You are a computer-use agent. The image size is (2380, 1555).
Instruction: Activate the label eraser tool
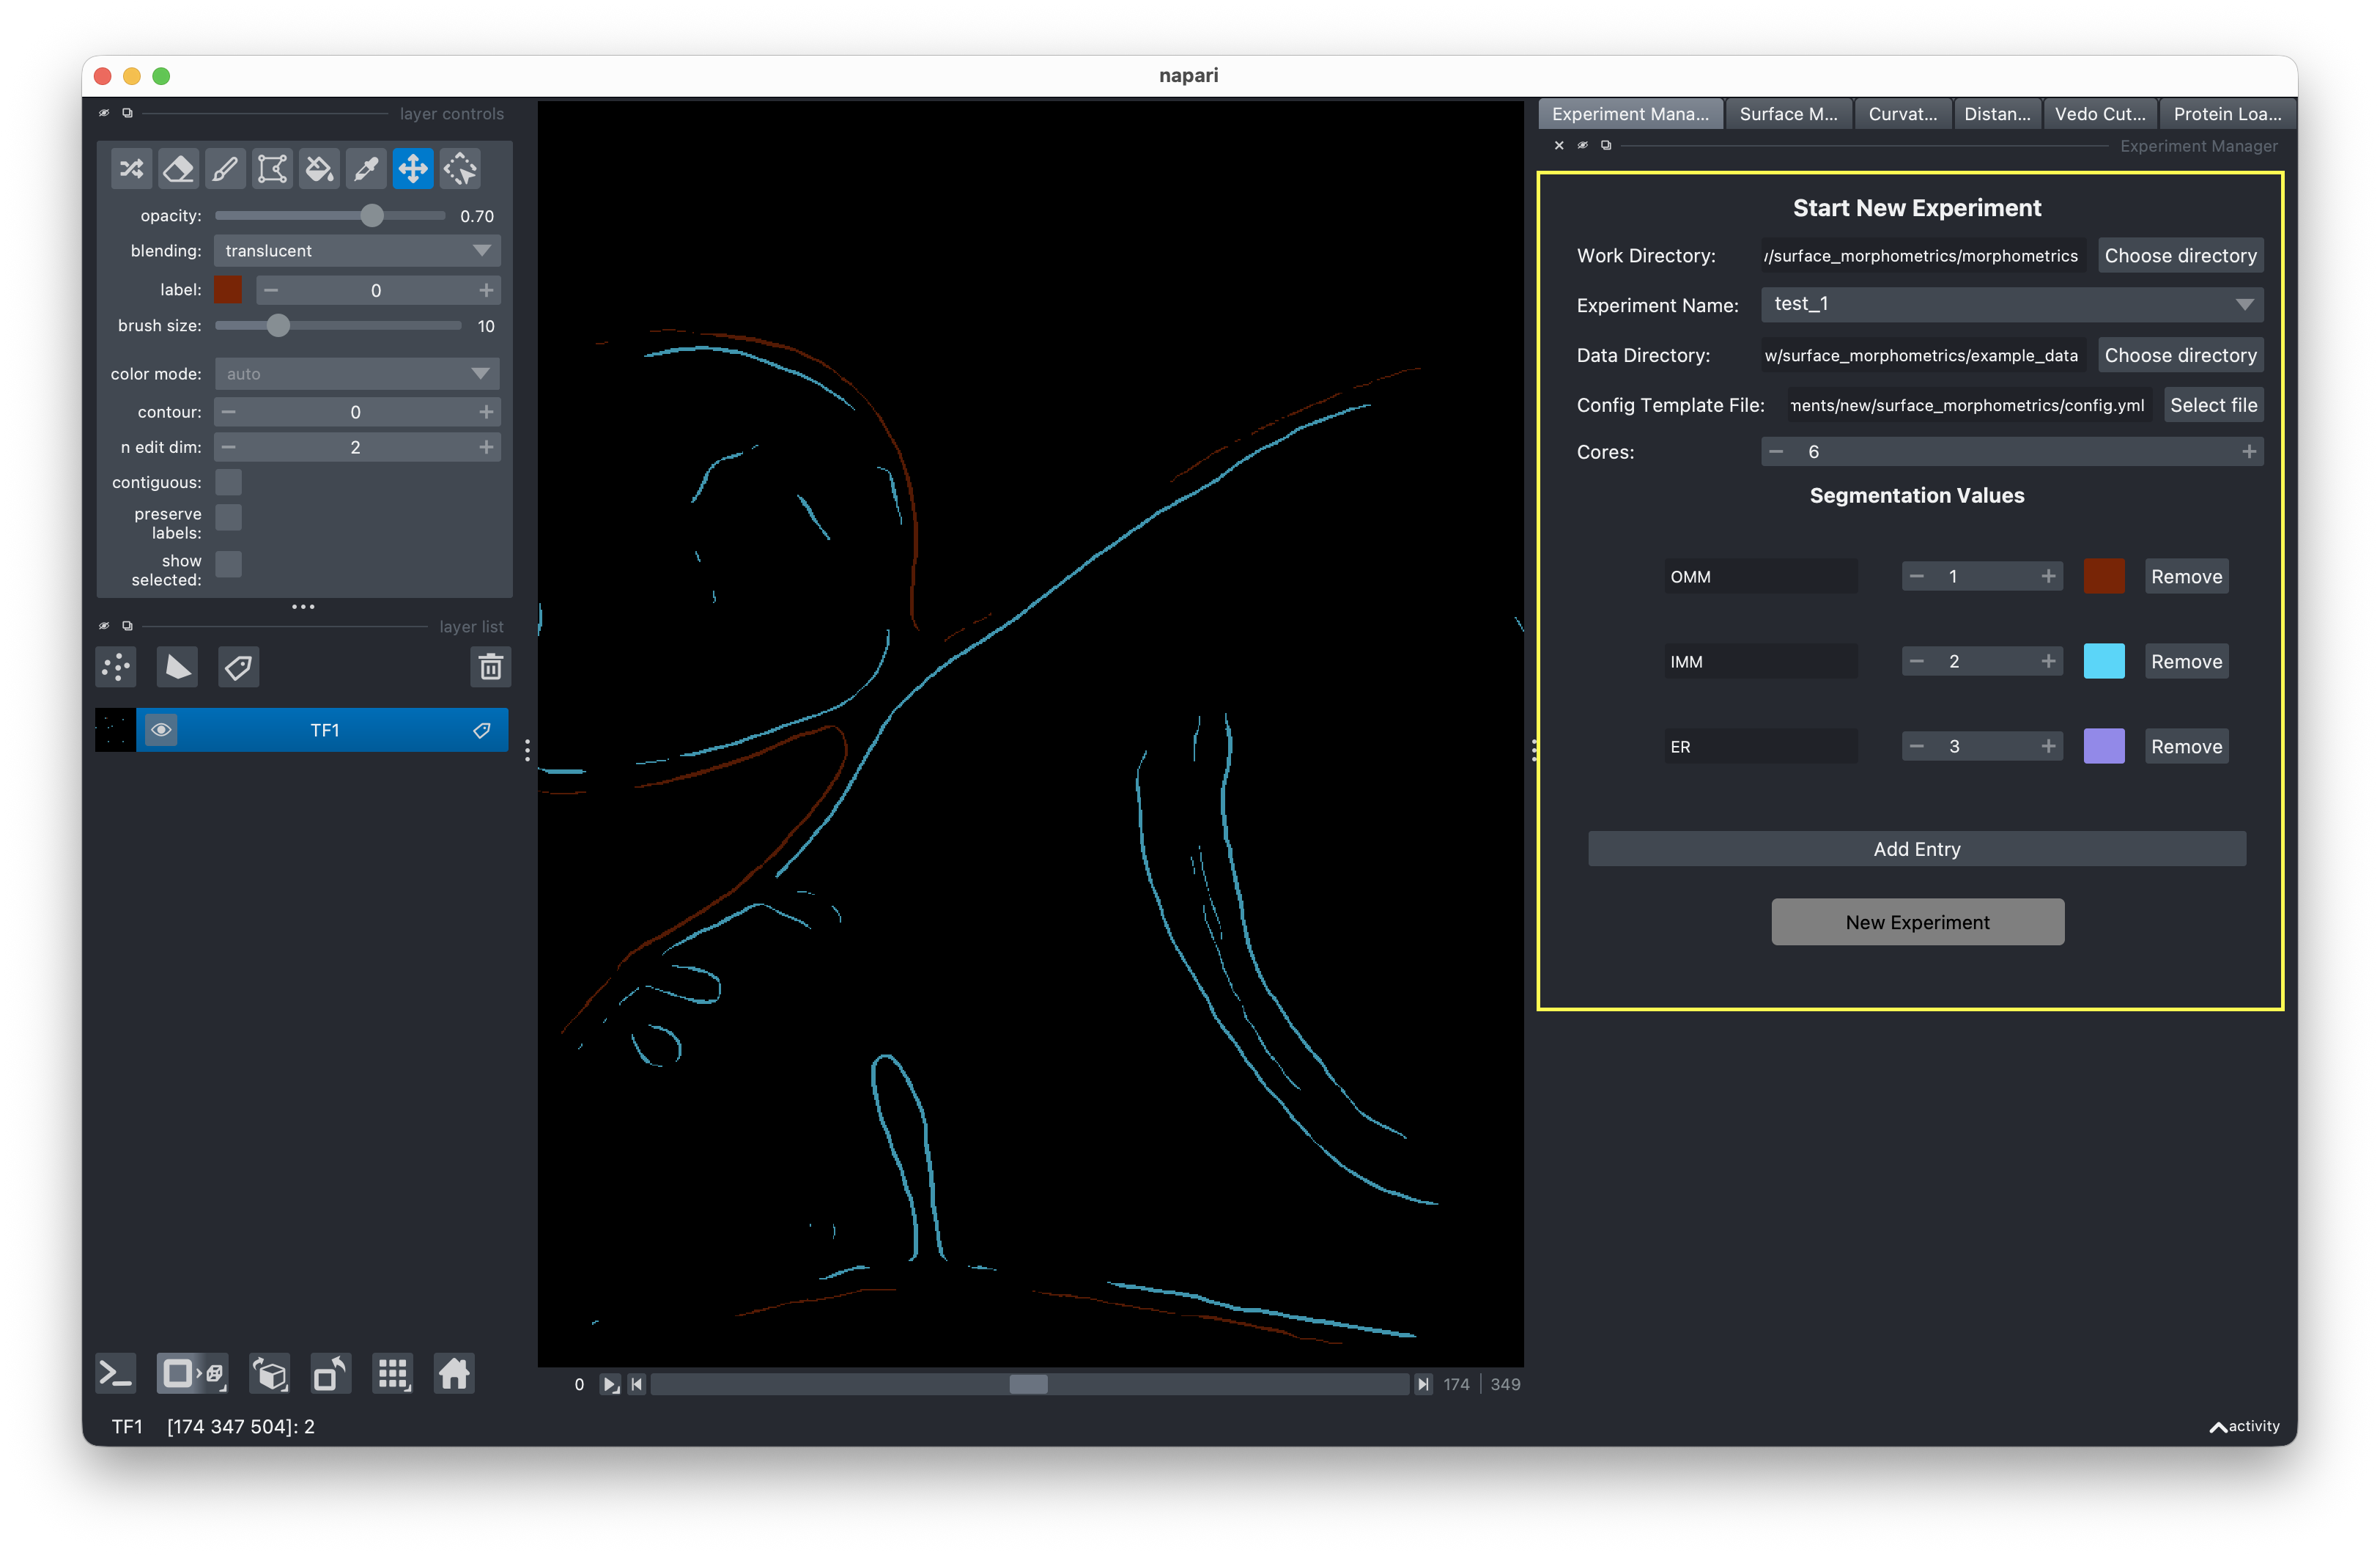[x=178, y=169]
